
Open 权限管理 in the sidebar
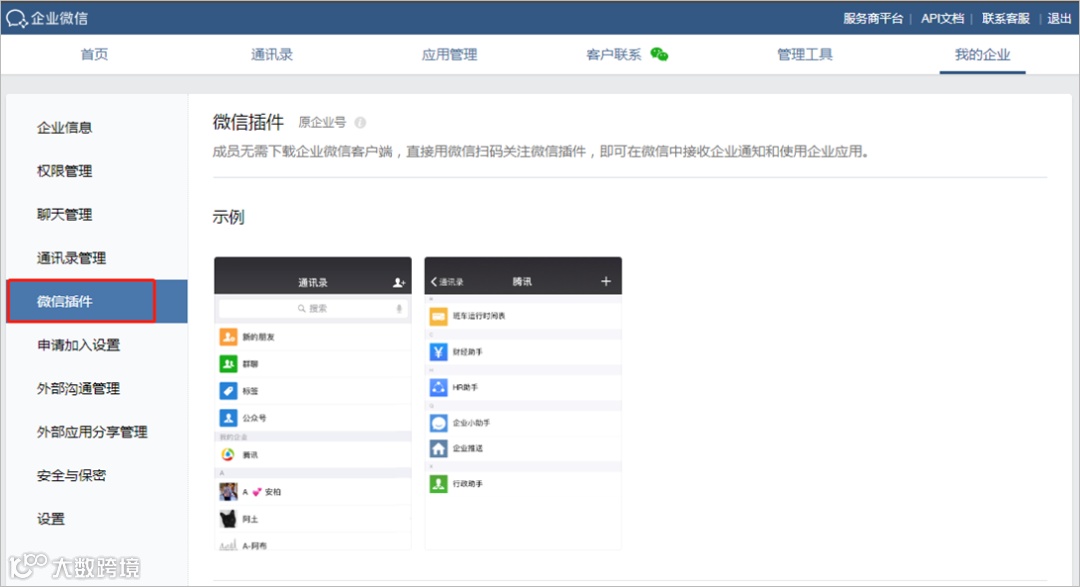(65, 171)
